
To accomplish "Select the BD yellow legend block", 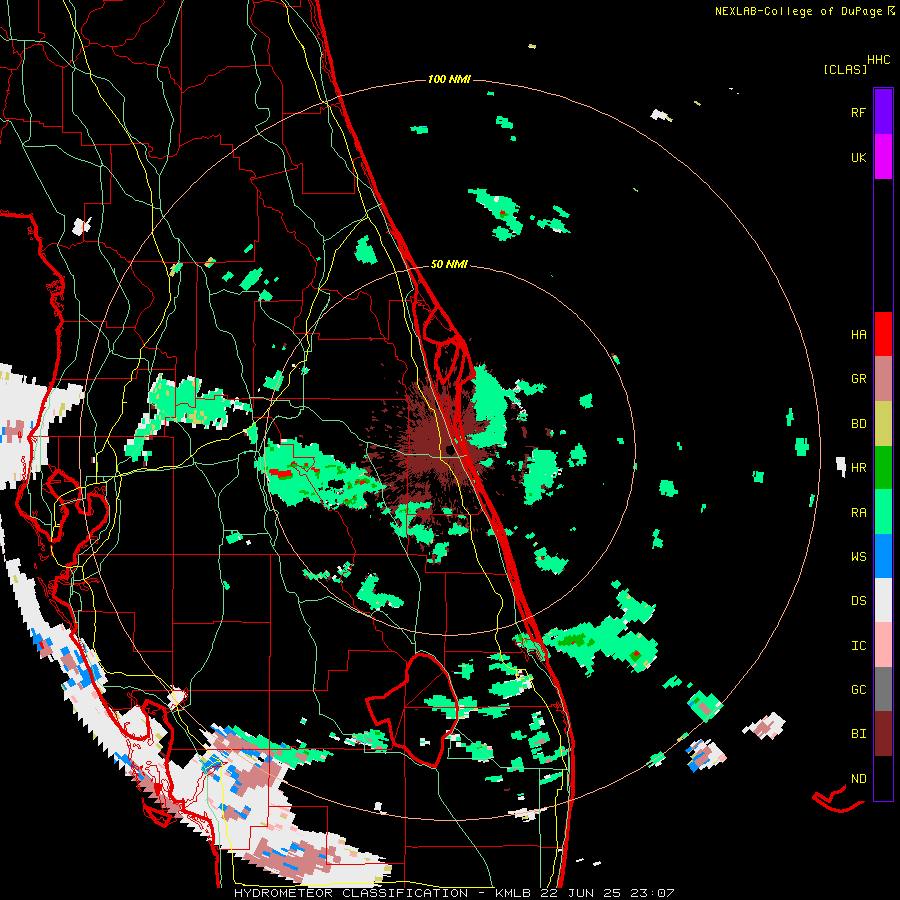I will point(883,423).
